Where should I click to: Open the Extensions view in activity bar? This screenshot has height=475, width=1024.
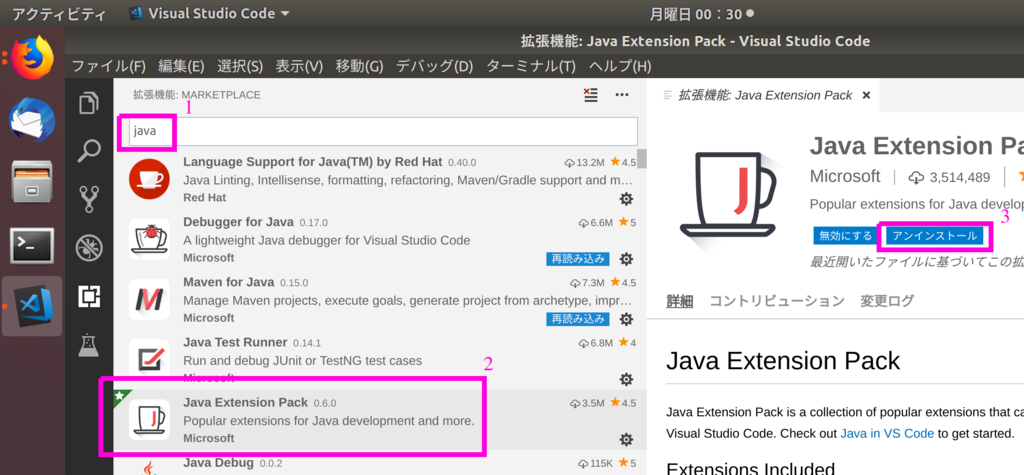pyautogui.click(x=89, y=296)
